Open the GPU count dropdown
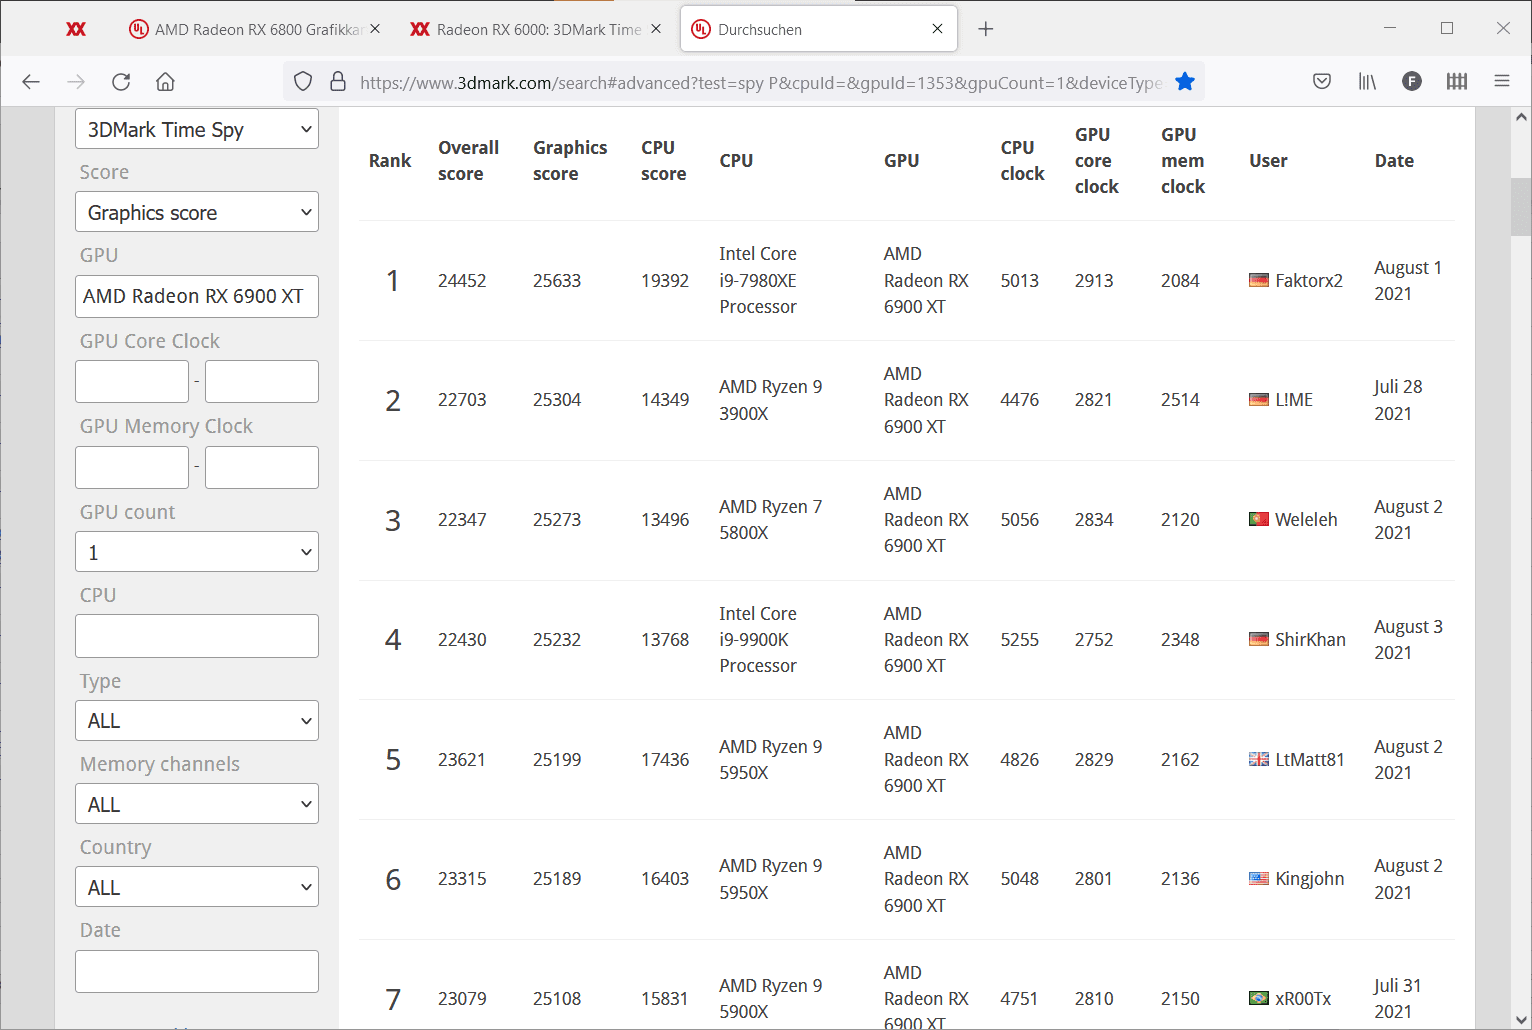Screen dimensions: 1532x1030 pyautogui.click(x=197, y=552)
